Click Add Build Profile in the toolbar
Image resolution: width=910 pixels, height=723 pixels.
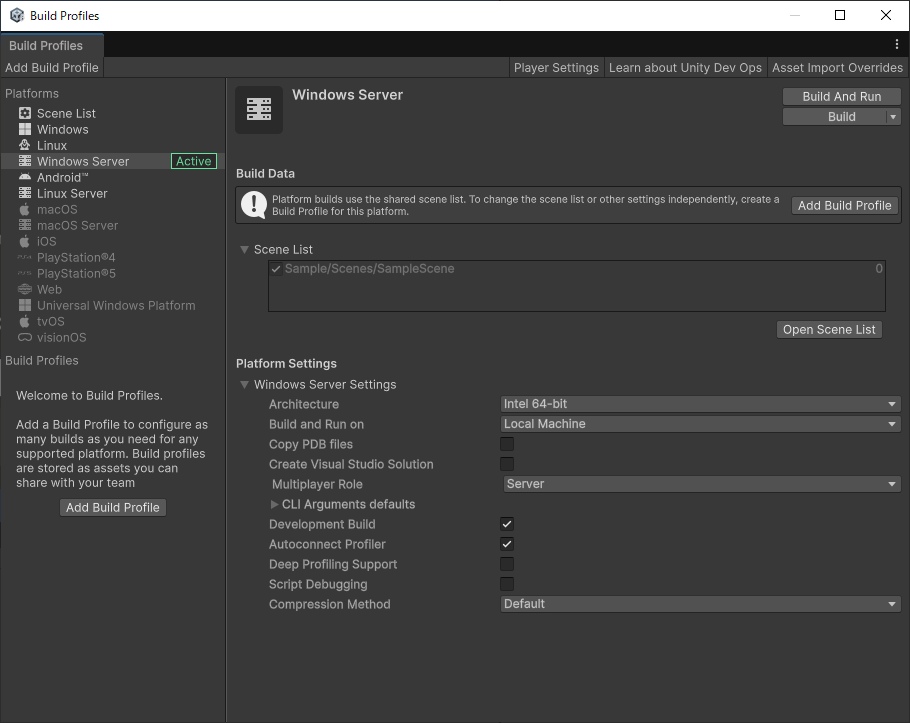(52, 68)
